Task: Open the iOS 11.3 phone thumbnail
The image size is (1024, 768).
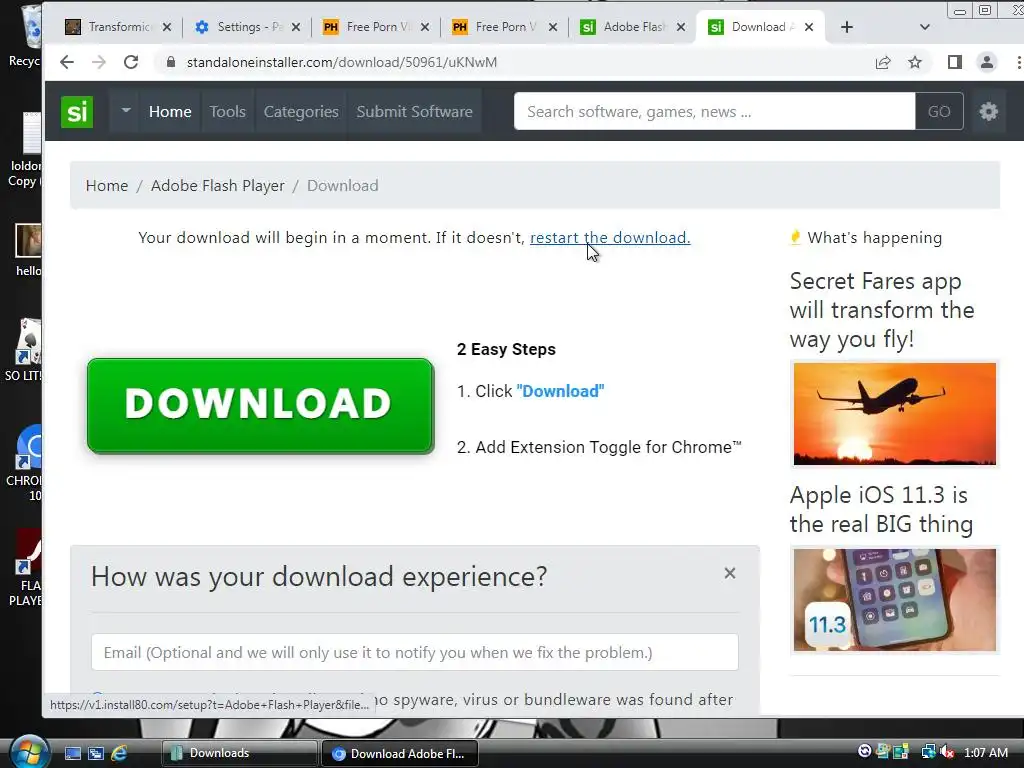Action: coord(895,600)
